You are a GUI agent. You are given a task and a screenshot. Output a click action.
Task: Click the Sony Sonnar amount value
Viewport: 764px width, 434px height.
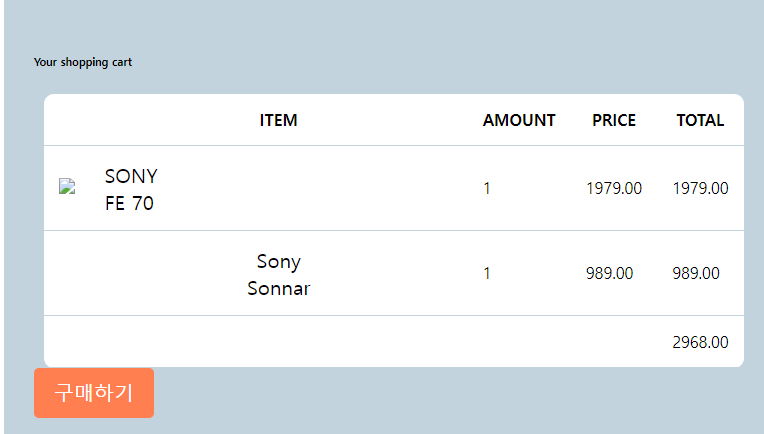pyautogui.click(x=487, y=273)
